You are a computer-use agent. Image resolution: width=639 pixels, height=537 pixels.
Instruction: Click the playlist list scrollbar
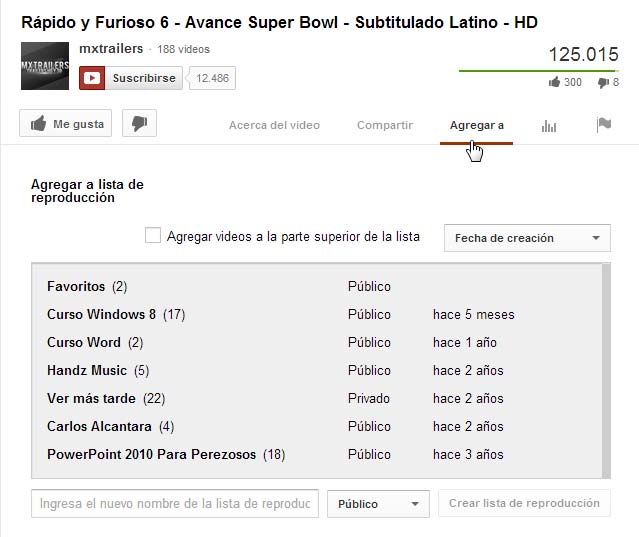pyautogui.click(x=604, y=370)
